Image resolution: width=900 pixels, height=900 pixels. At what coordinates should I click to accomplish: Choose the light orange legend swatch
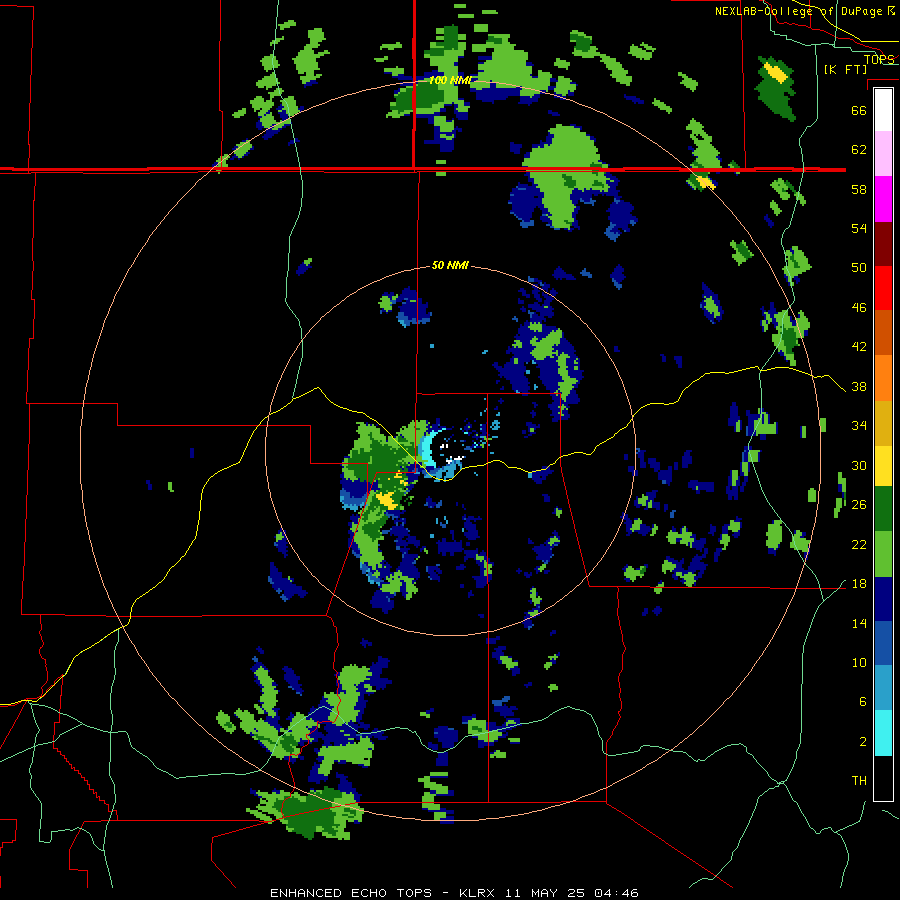pos(883,378)
